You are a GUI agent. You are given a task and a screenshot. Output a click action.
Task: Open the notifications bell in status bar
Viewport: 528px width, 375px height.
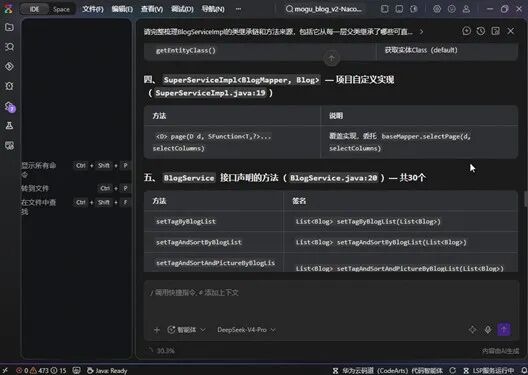[x=524, y=370]
